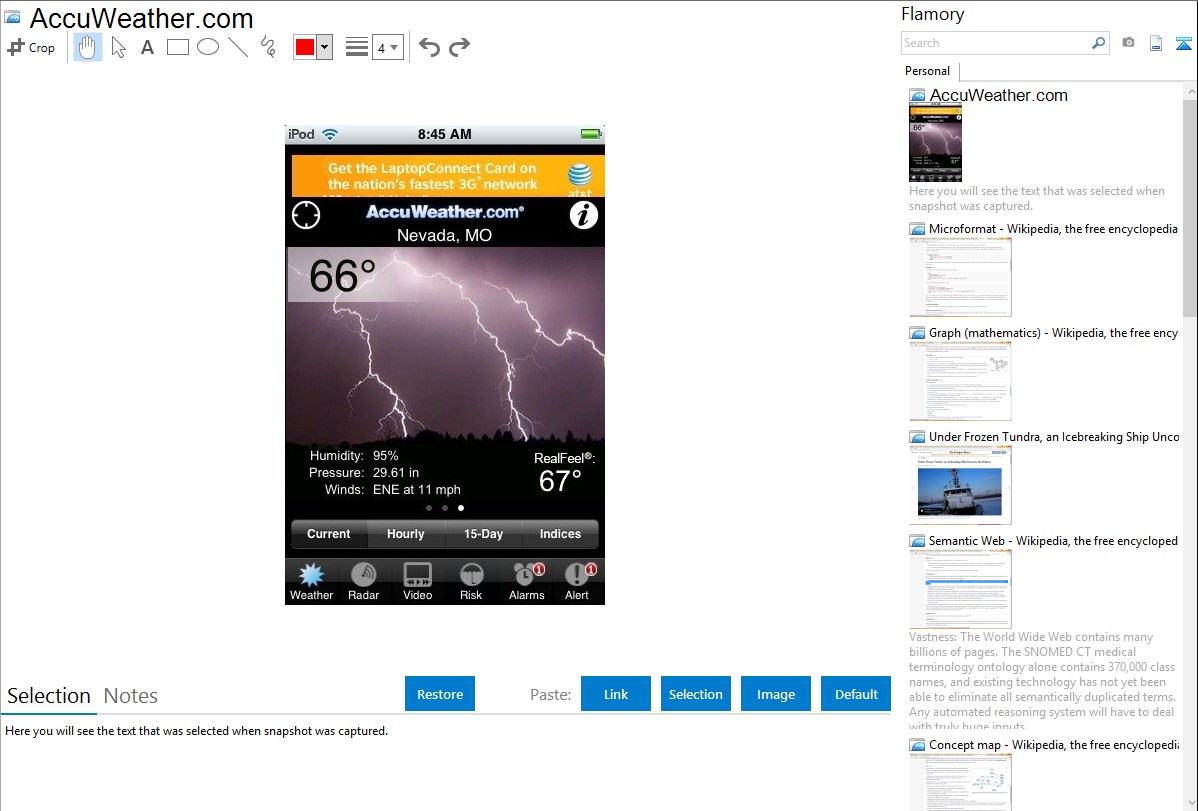The width and height of the screenshot is (1198, 811).
Task: Click the Radar icon in bottom bar
Action: click(364, 582)
